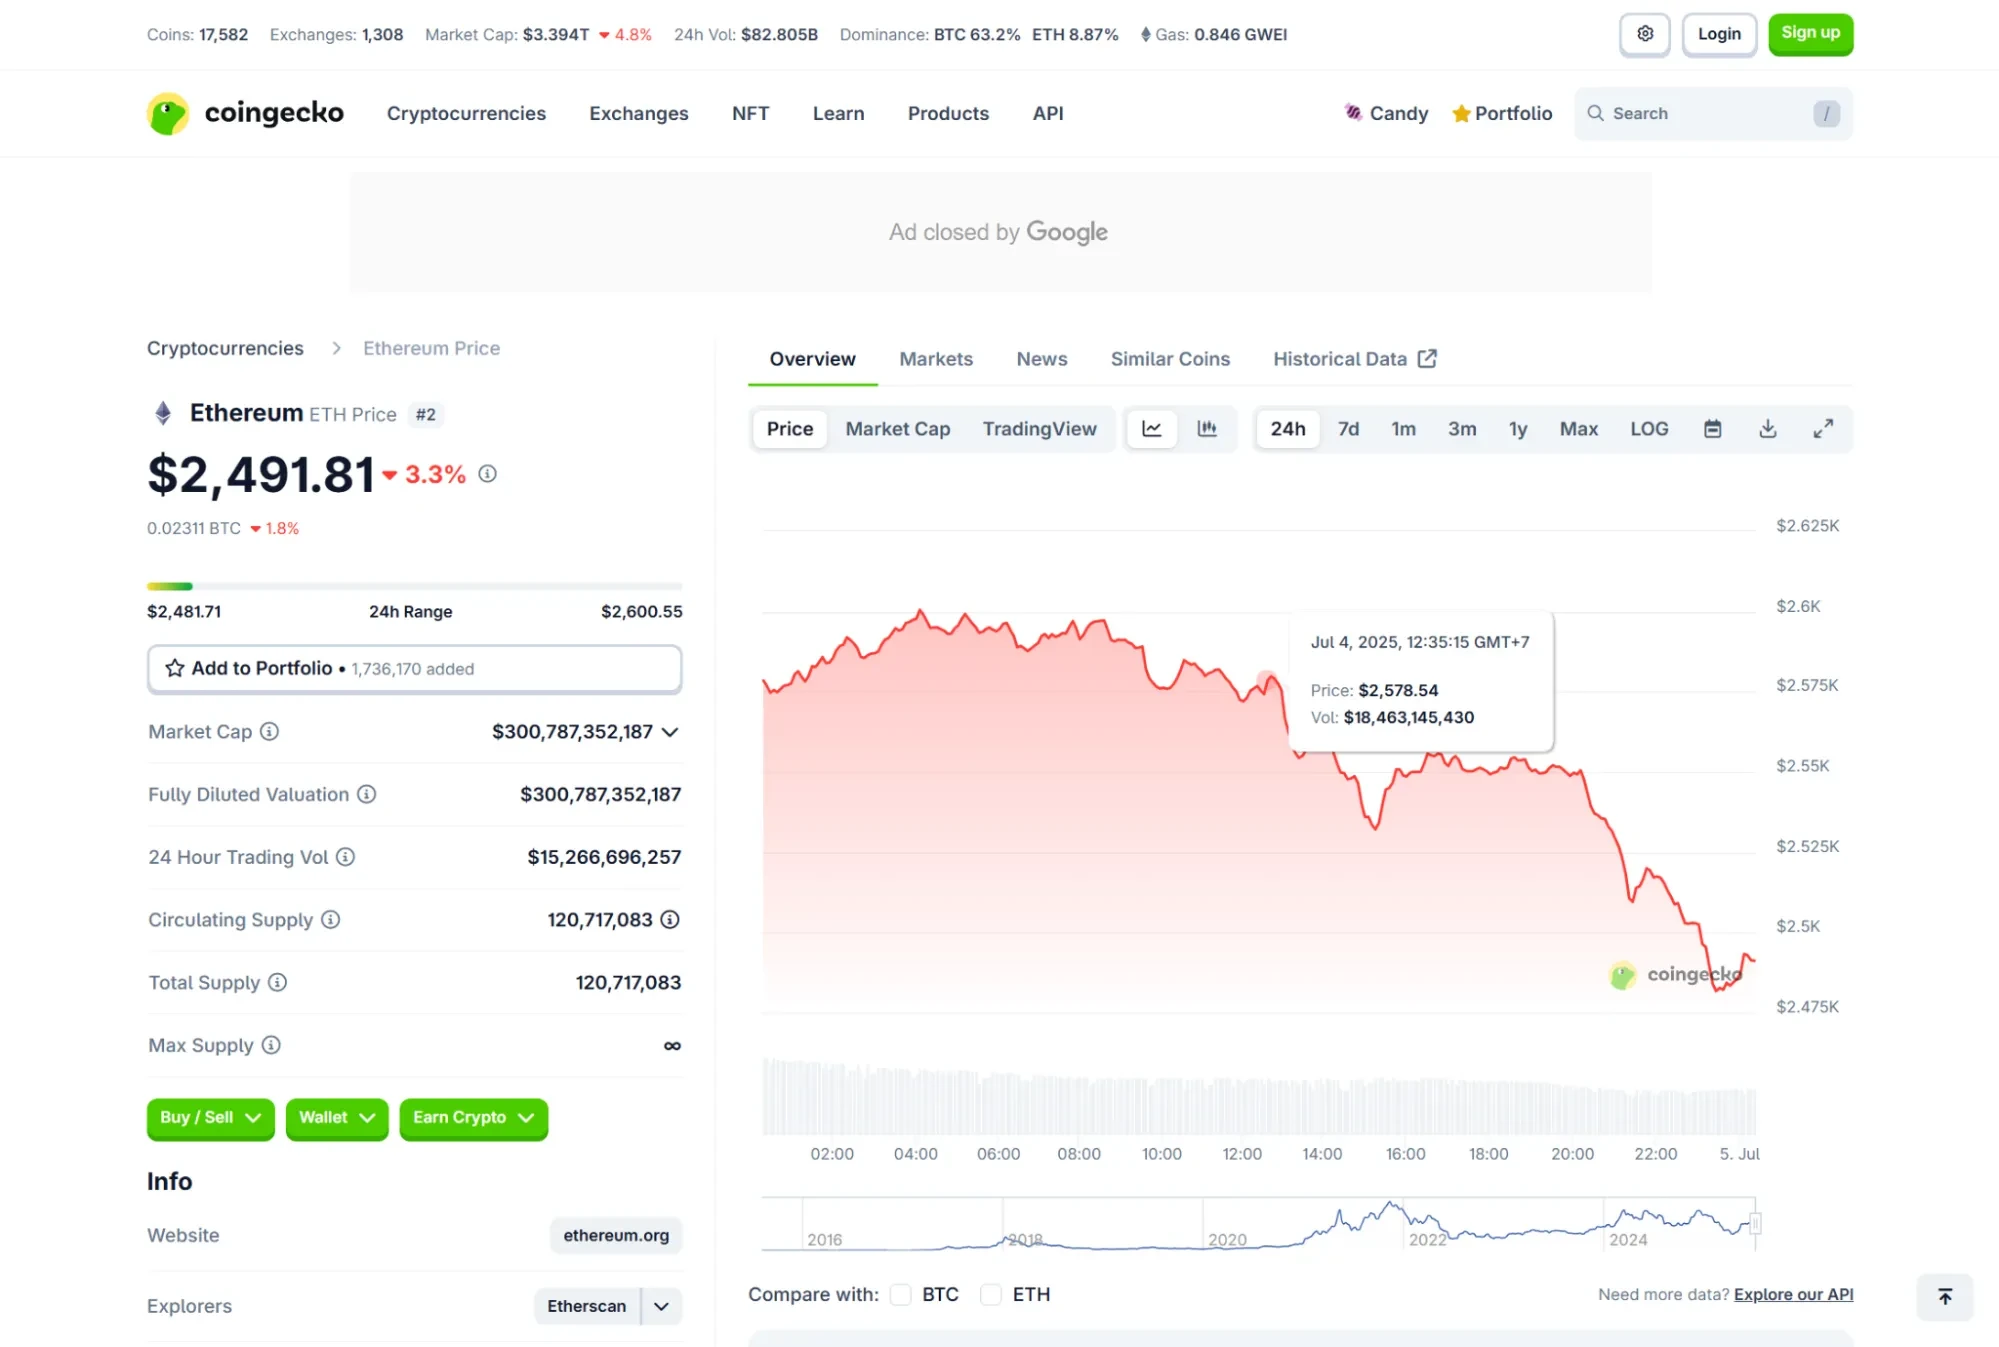Click Circulating Supply label info icon
Viewport: 1999px width, 1347px height.
(x=330, y=919)
